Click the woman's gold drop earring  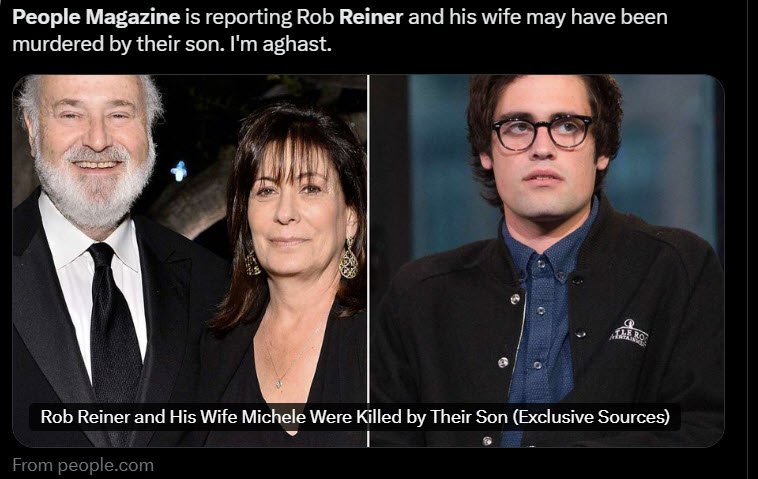pos(349,261)
